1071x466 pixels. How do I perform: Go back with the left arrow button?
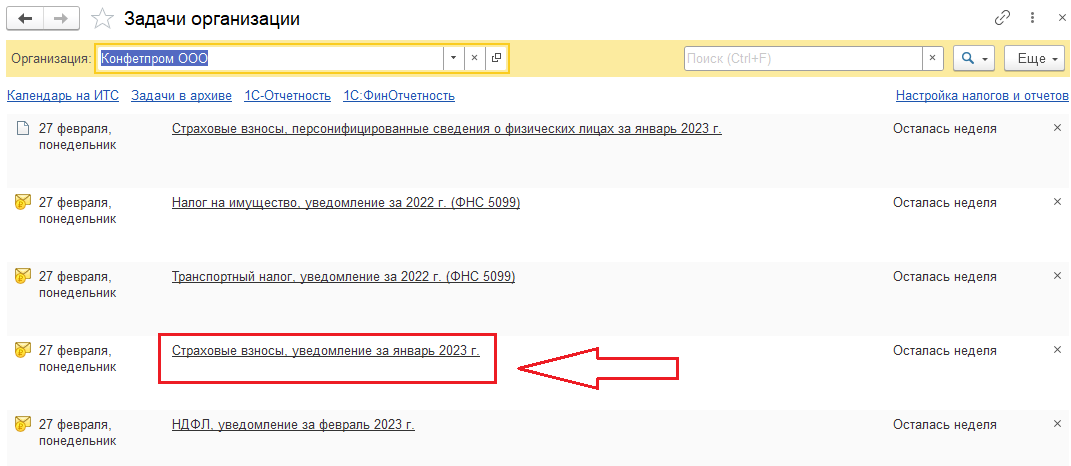(24, 18)
